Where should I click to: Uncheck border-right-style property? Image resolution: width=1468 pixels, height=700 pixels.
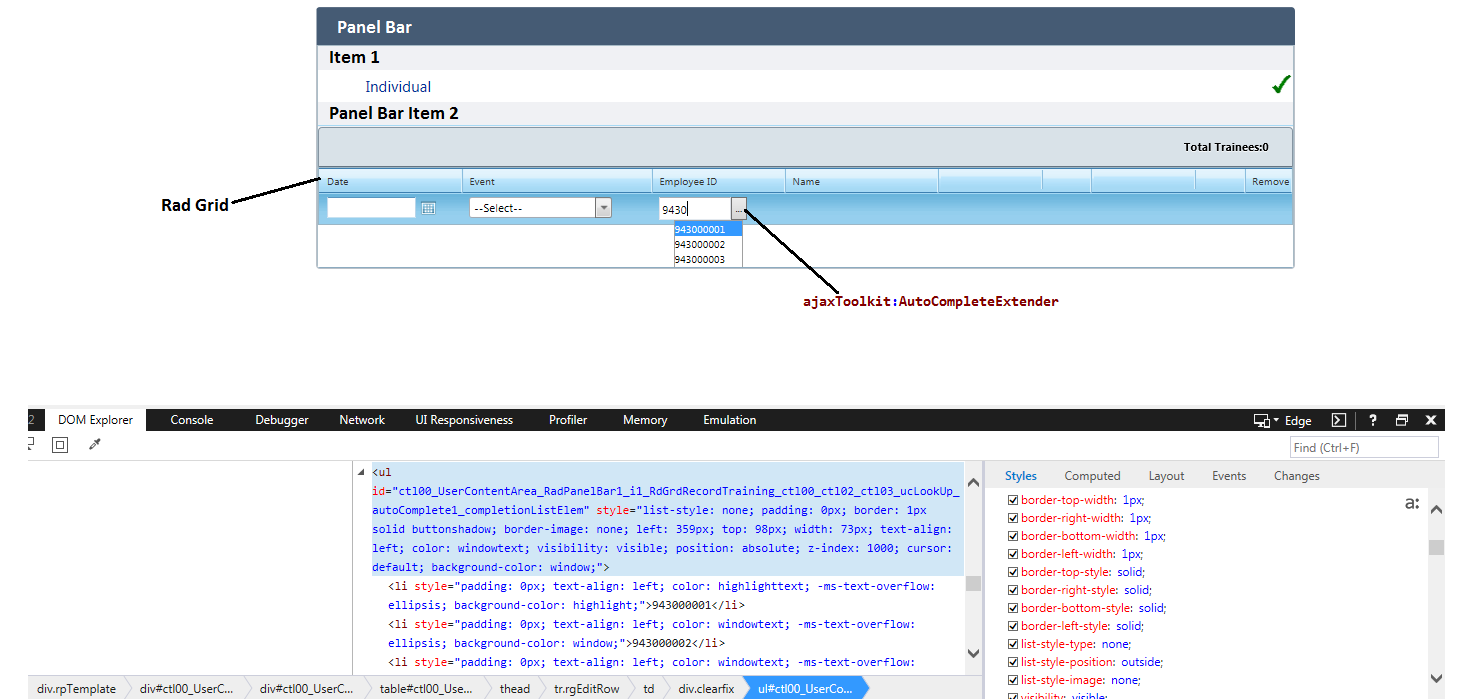[x=1013, y=590]
